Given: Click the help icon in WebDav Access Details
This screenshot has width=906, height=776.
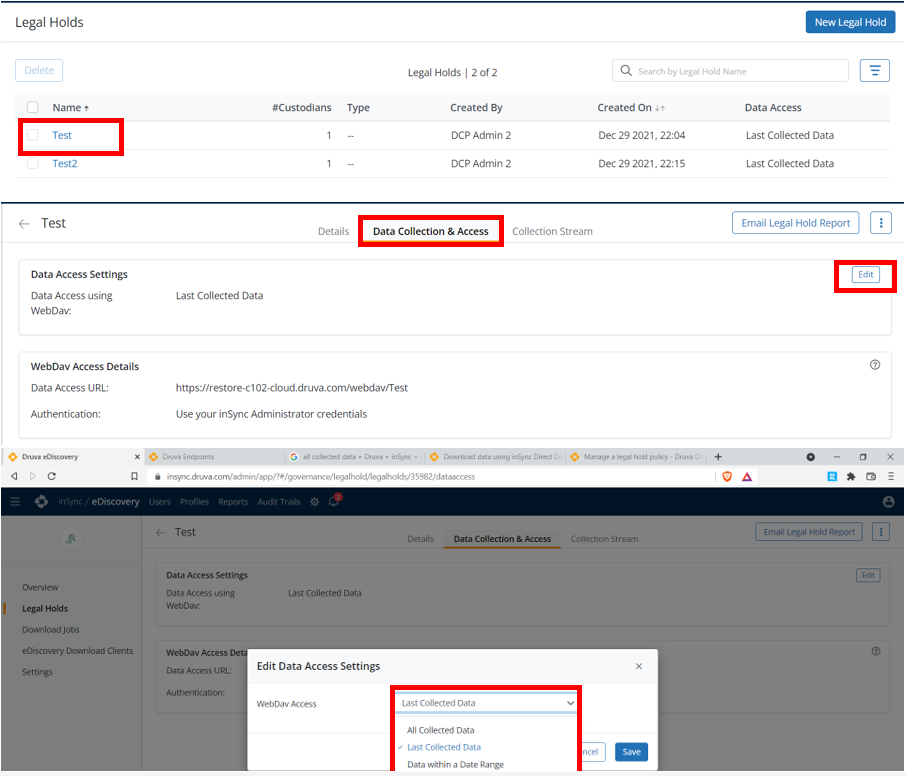Looking at the screenshot, I should coord(875,365).
